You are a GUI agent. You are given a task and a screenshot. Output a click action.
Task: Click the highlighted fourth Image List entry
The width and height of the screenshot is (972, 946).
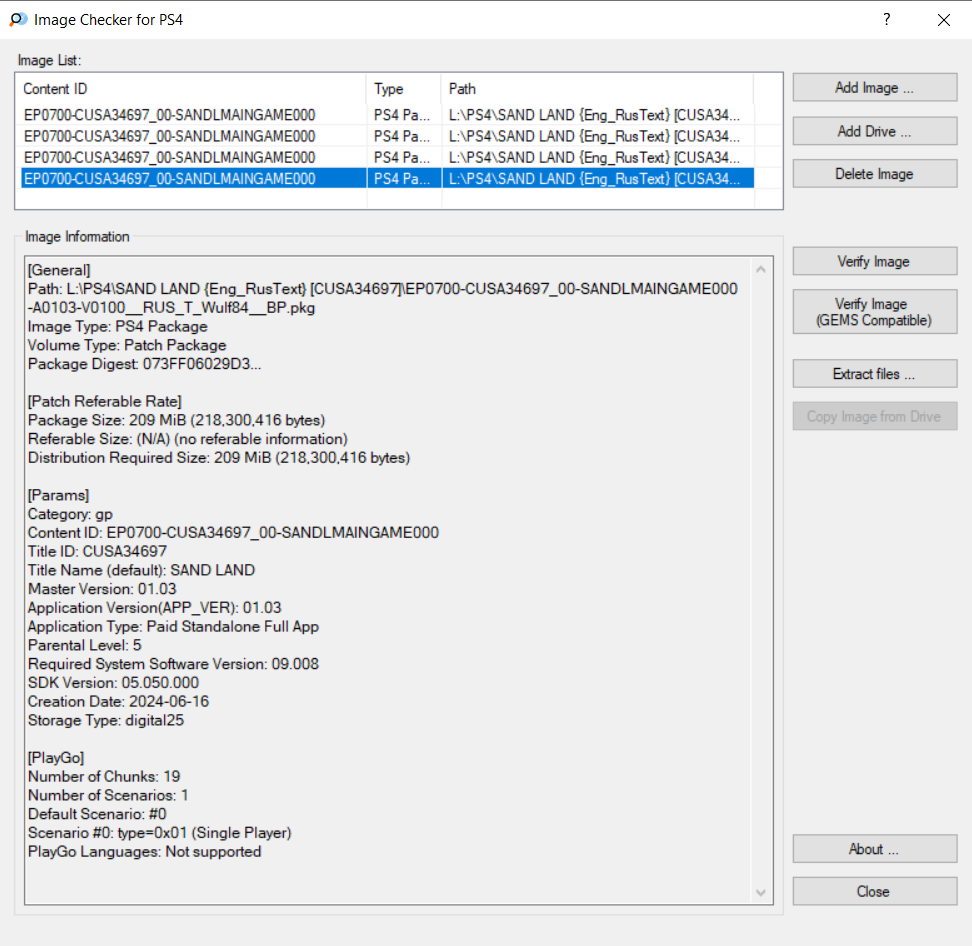click(170, 179)
